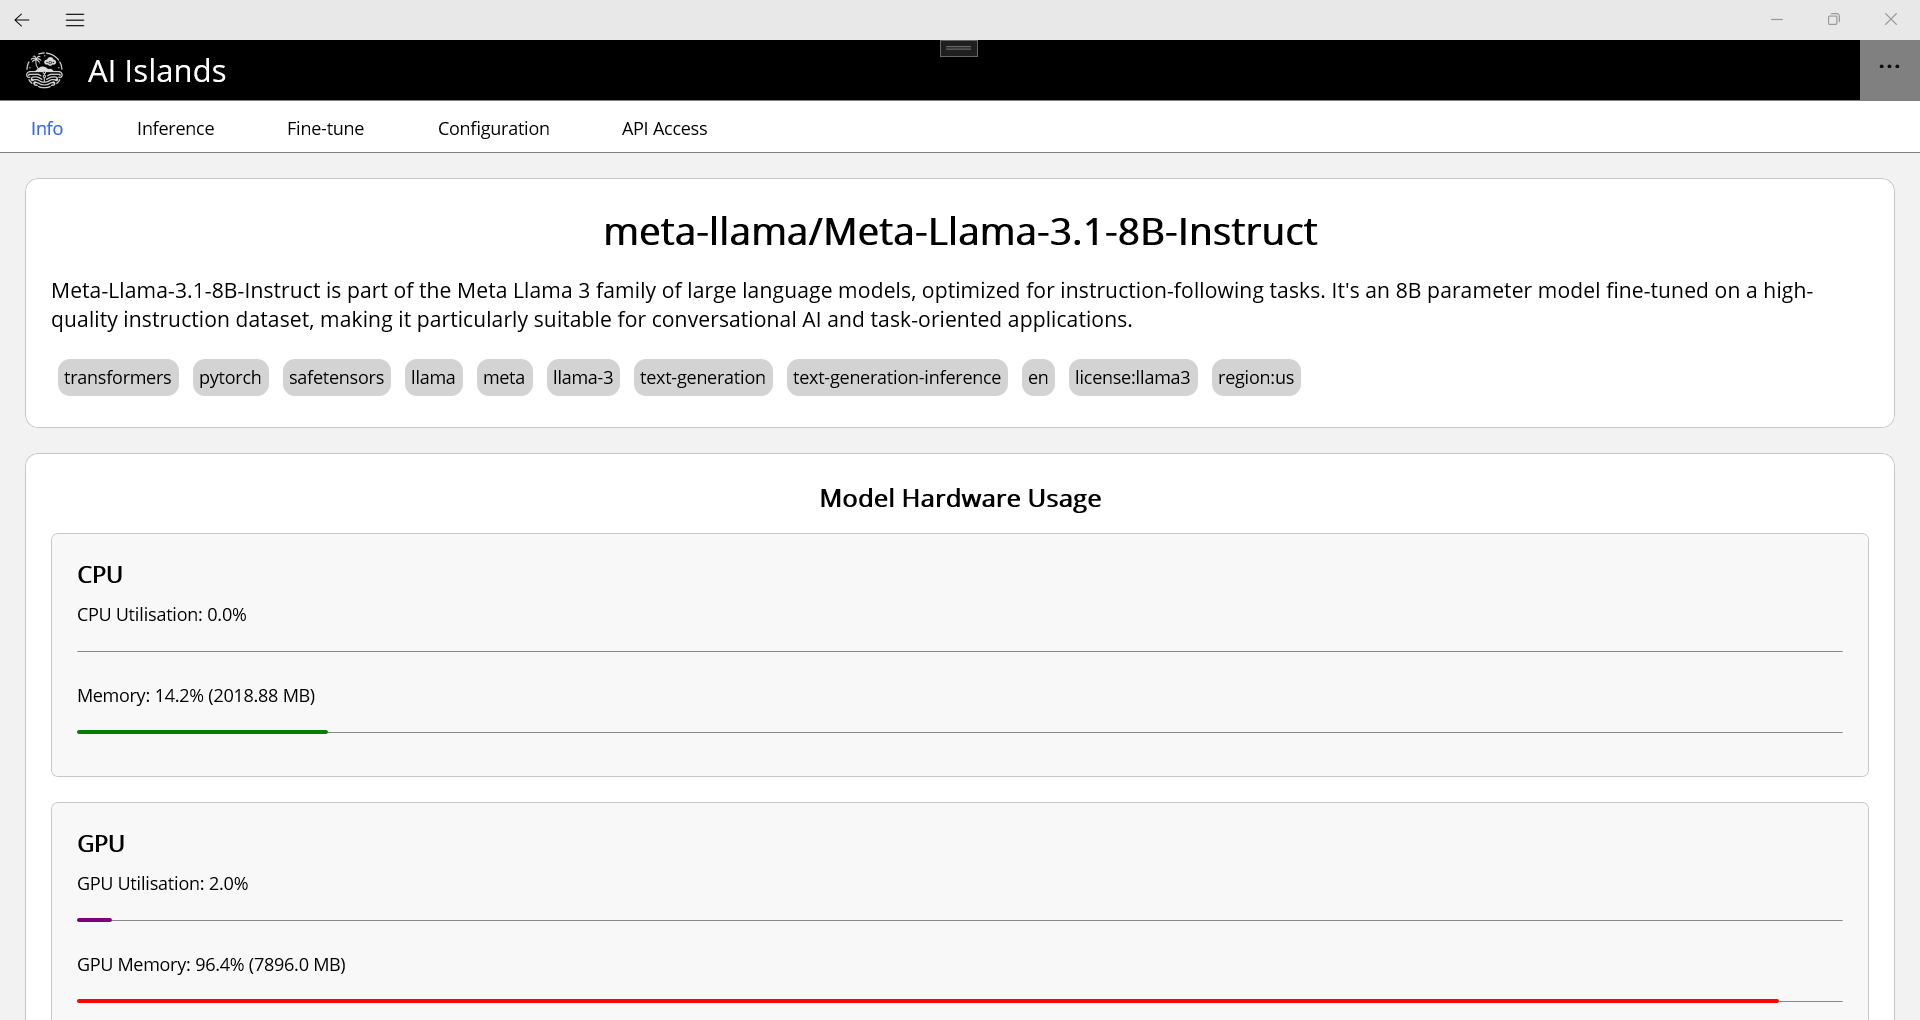Click 'GPU Memory: 96.4% (7896.0 MB)' text
The height and width of the screenshot is (1020, 1920).
click(211, 965)
